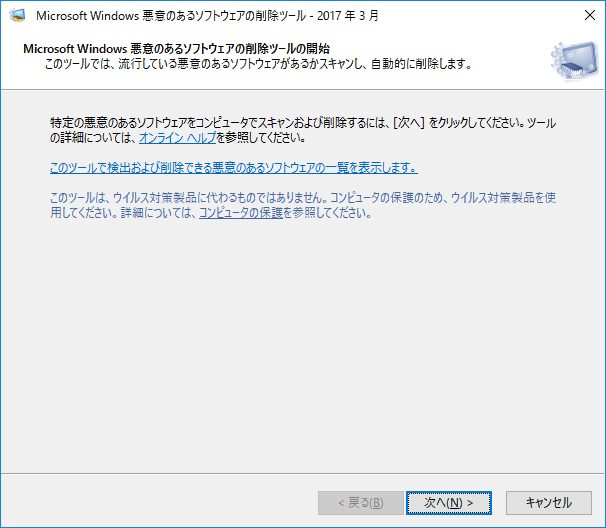Click the grey note starting 'このツールは、ウイルス対策製品'
This screenshot has height=528, width=606.
[x=303, y=205]
